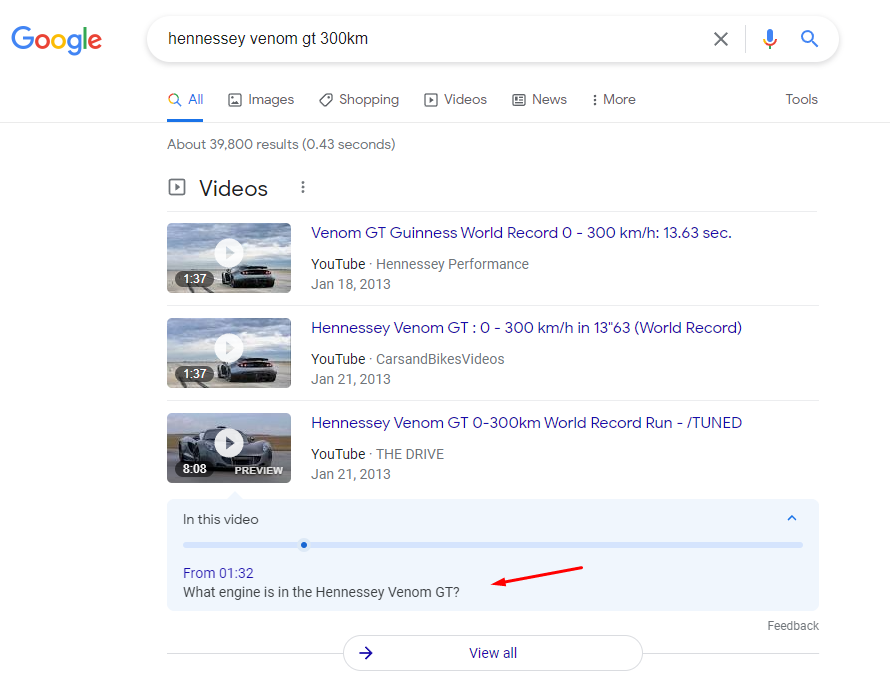Open the More search filters dropdown
This screenshot has width=890, height=699.
pos(613,100)
